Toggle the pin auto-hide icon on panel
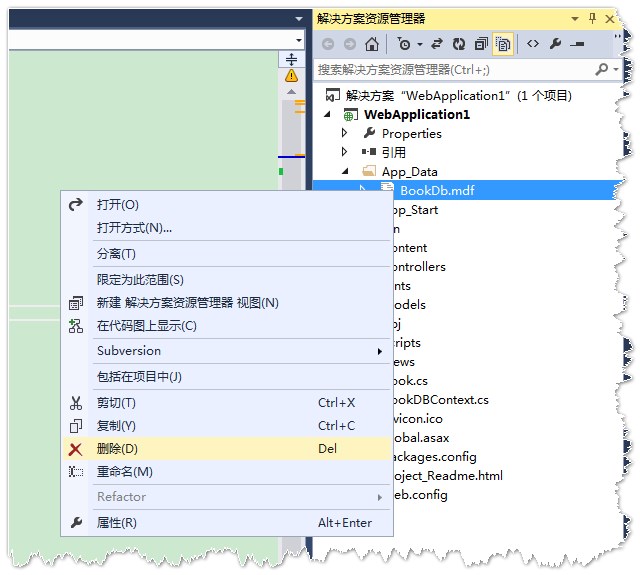This screenshot has width=640, height=575. point(592,18)
